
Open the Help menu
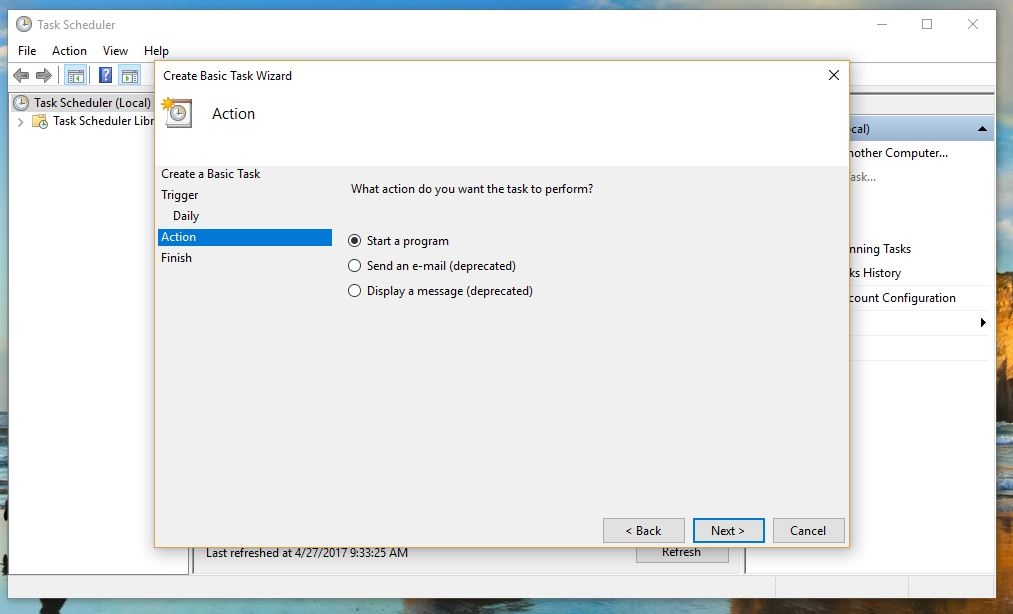coord(156,50)
